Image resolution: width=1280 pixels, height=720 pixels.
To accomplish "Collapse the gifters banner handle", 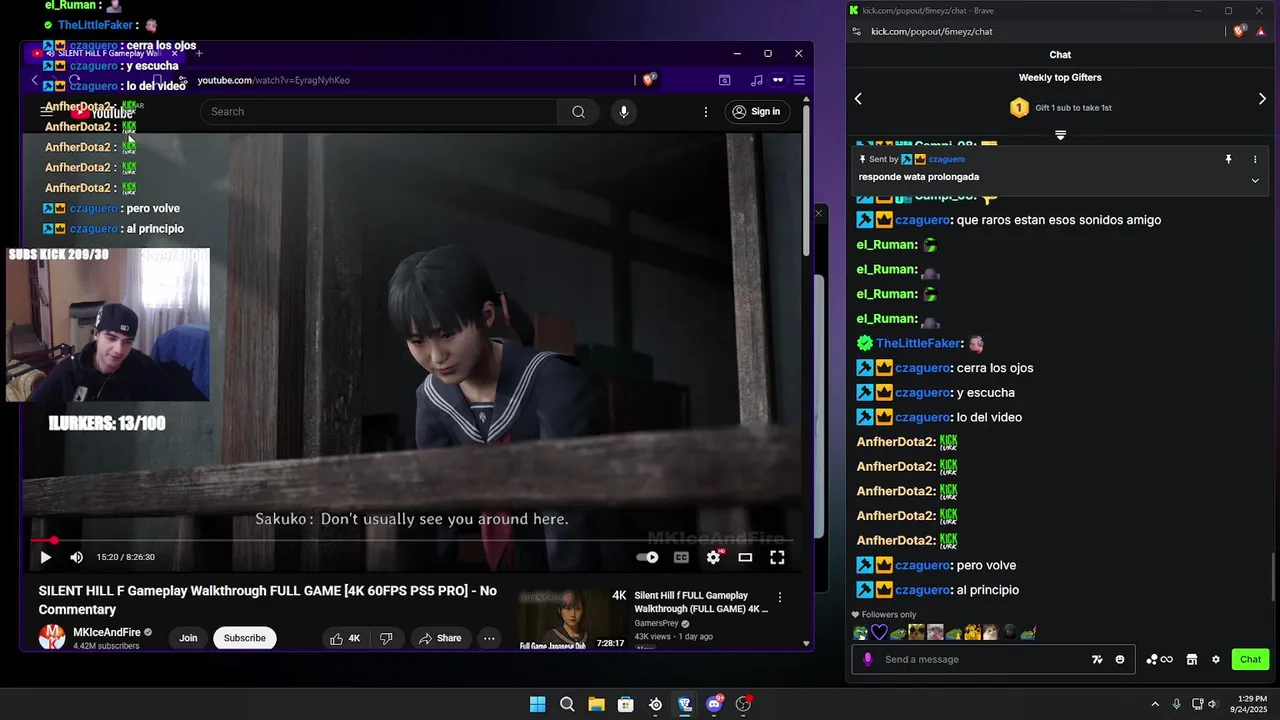I will (1060, 134).
